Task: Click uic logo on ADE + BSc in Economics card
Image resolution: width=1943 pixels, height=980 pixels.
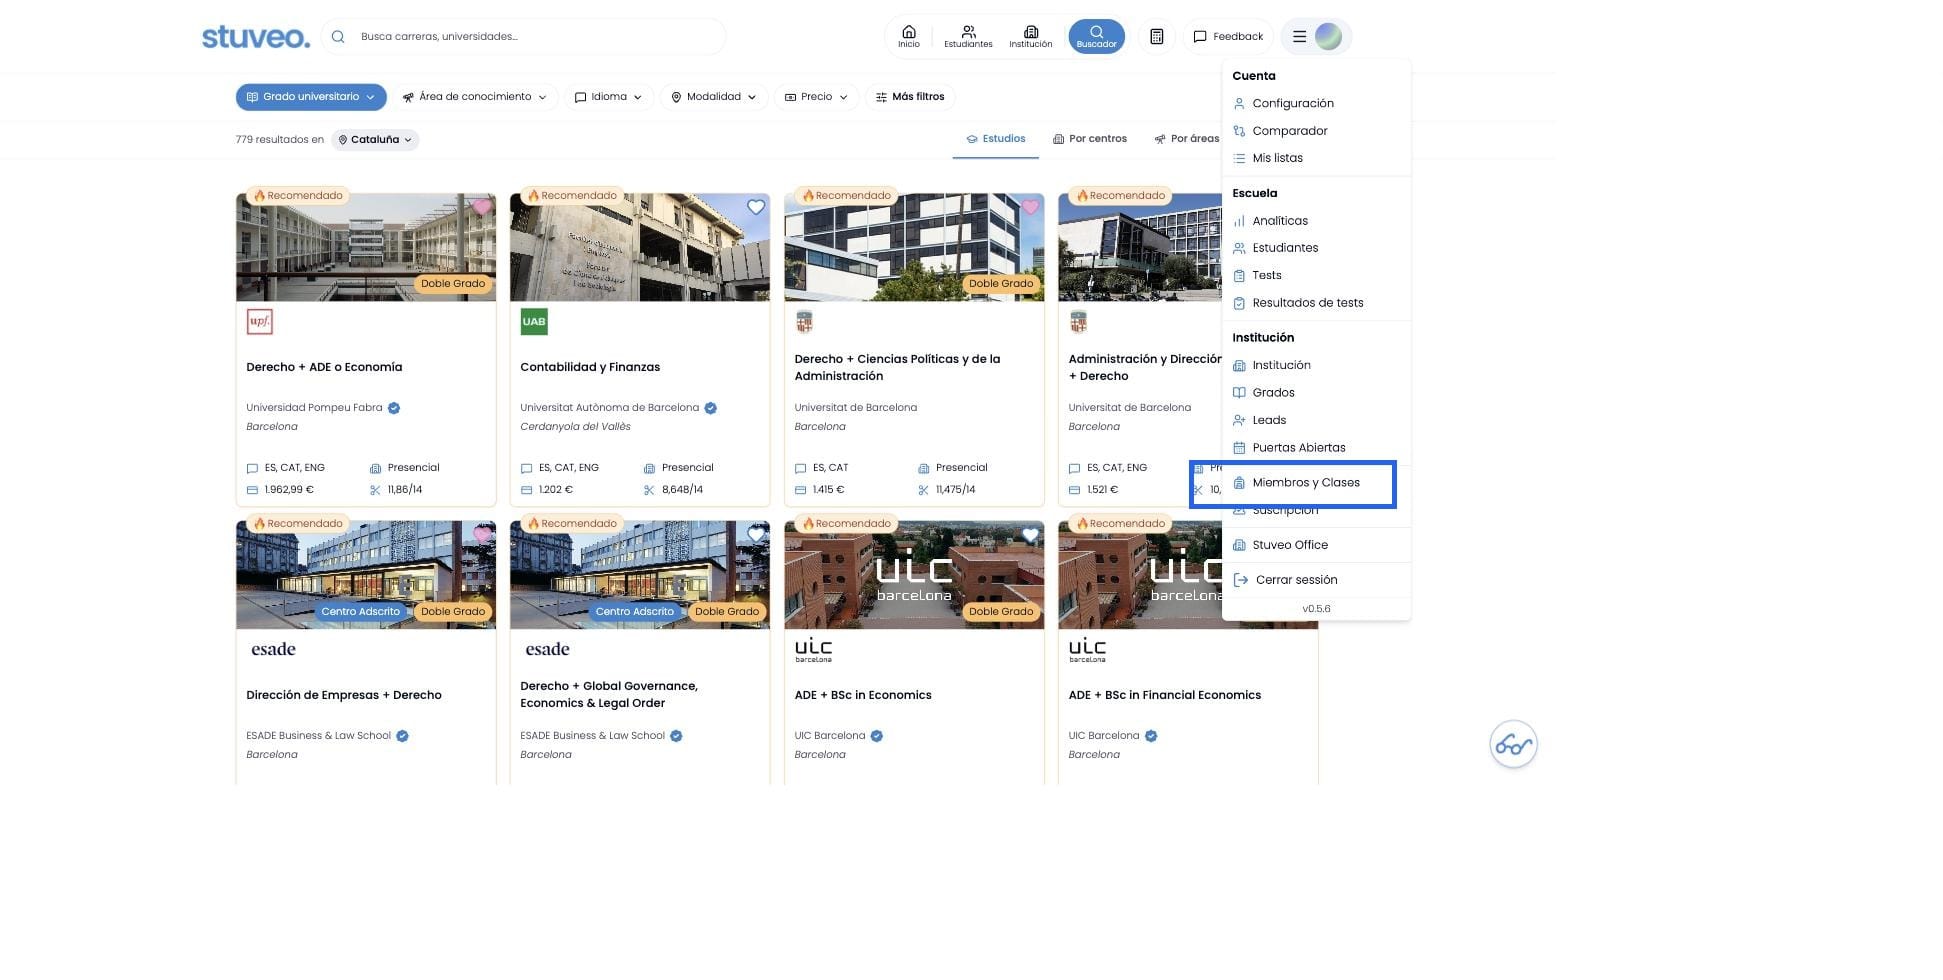Action: point(813,649)
